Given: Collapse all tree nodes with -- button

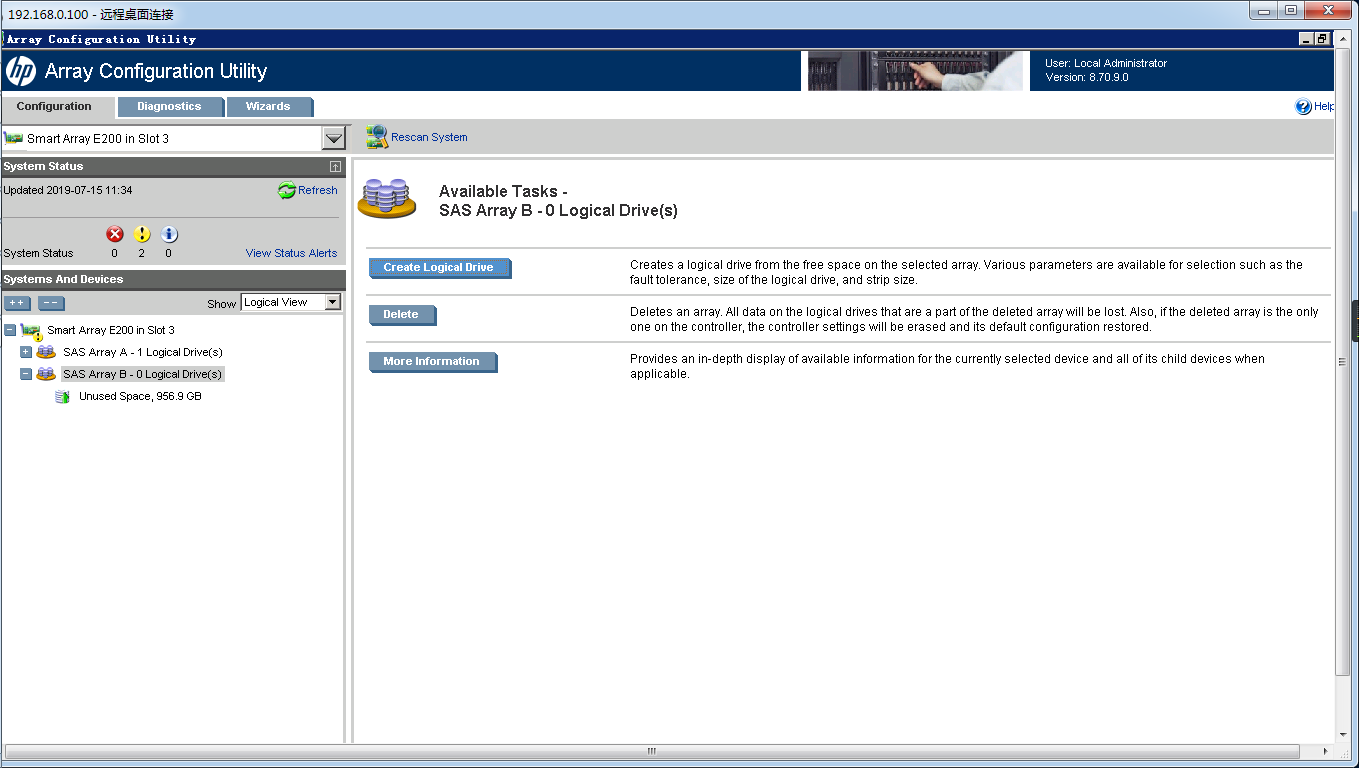Looking at the screenshot, I should point(51,303).
